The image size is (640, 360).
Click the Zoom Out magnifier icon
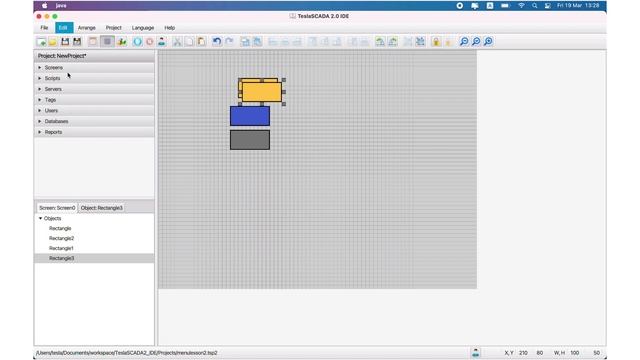464,42
